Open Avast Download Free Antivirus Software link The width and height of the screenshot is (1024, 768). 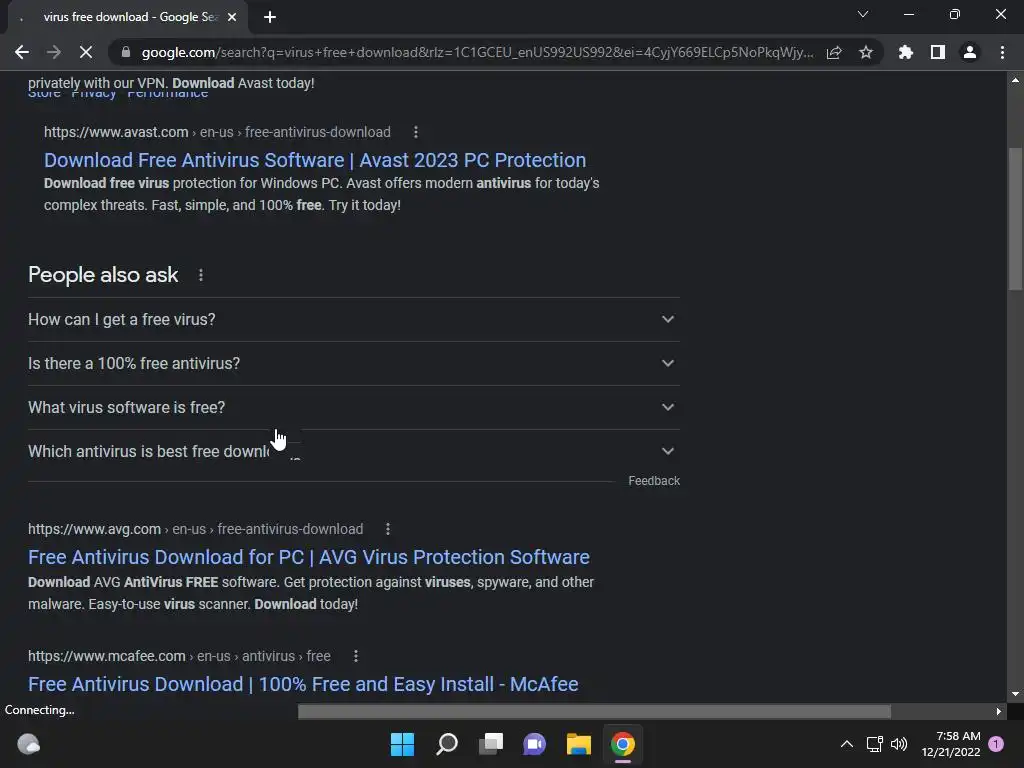click(x=315, y=160)
